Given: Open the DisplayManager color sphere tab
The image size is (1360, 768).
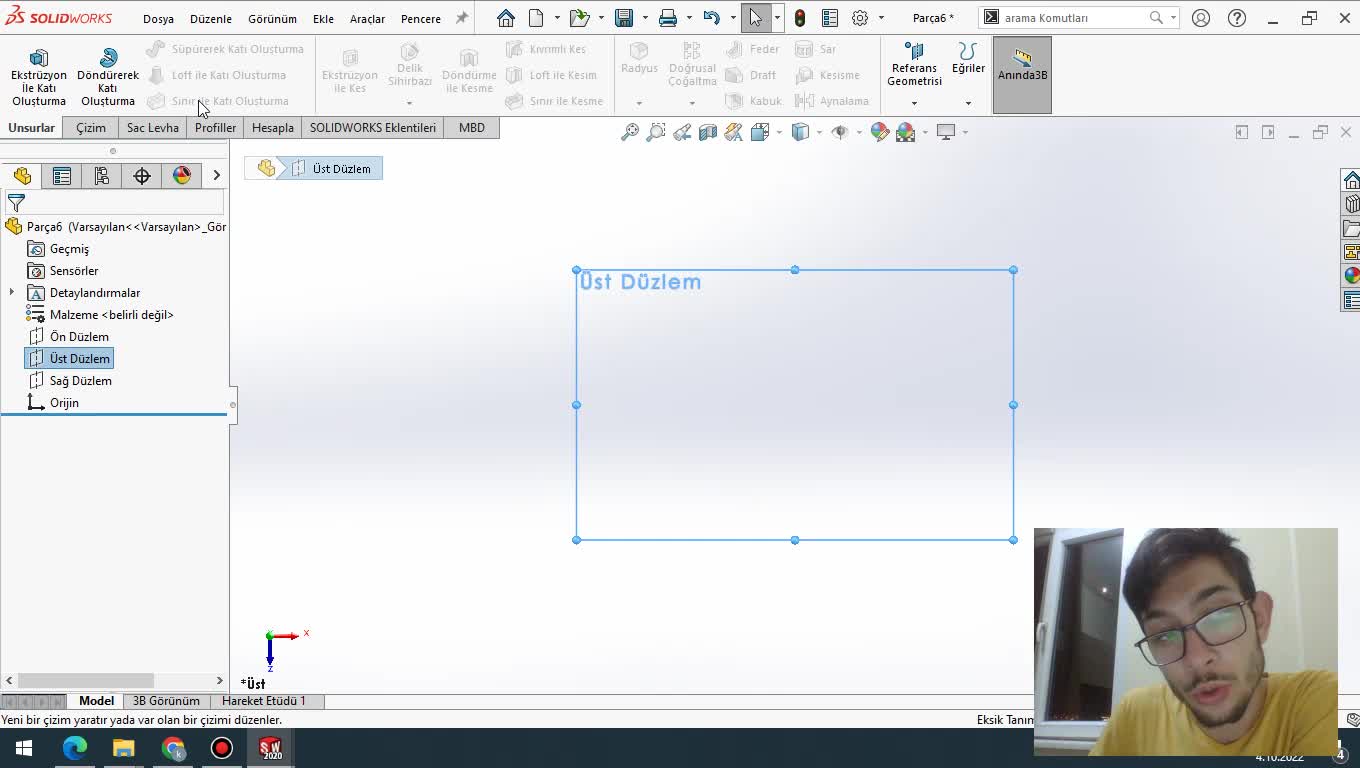Looking at the screenshot, I should point(182,176).
